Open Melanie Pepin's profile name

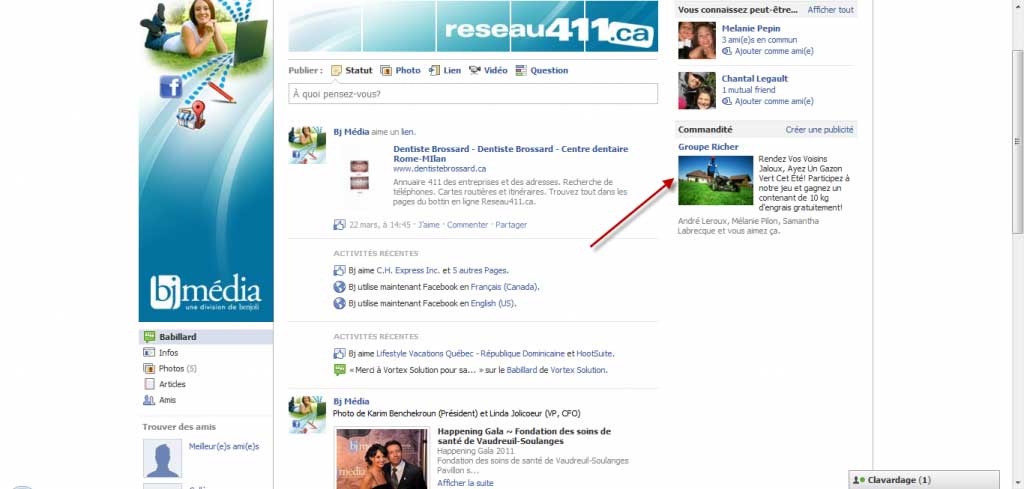point(751,29)
